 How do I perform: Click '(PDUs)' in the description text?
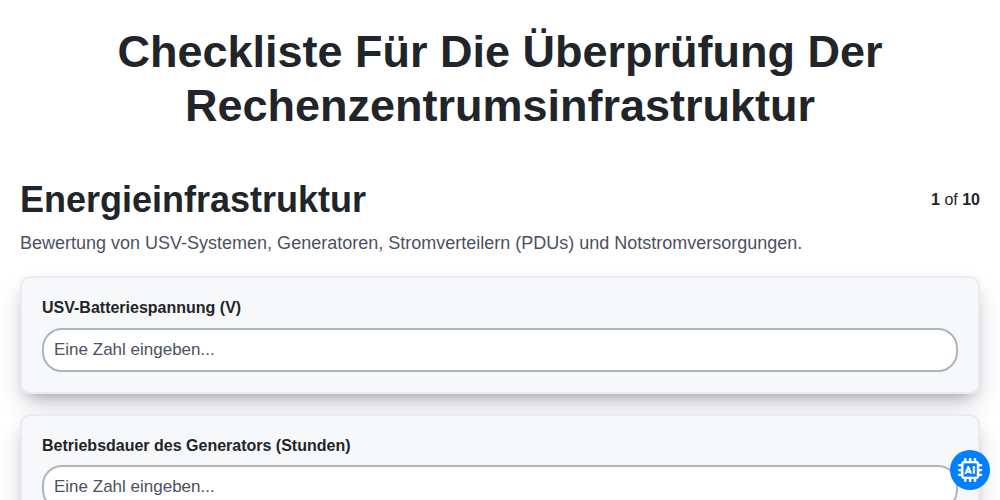pos(545,243)
